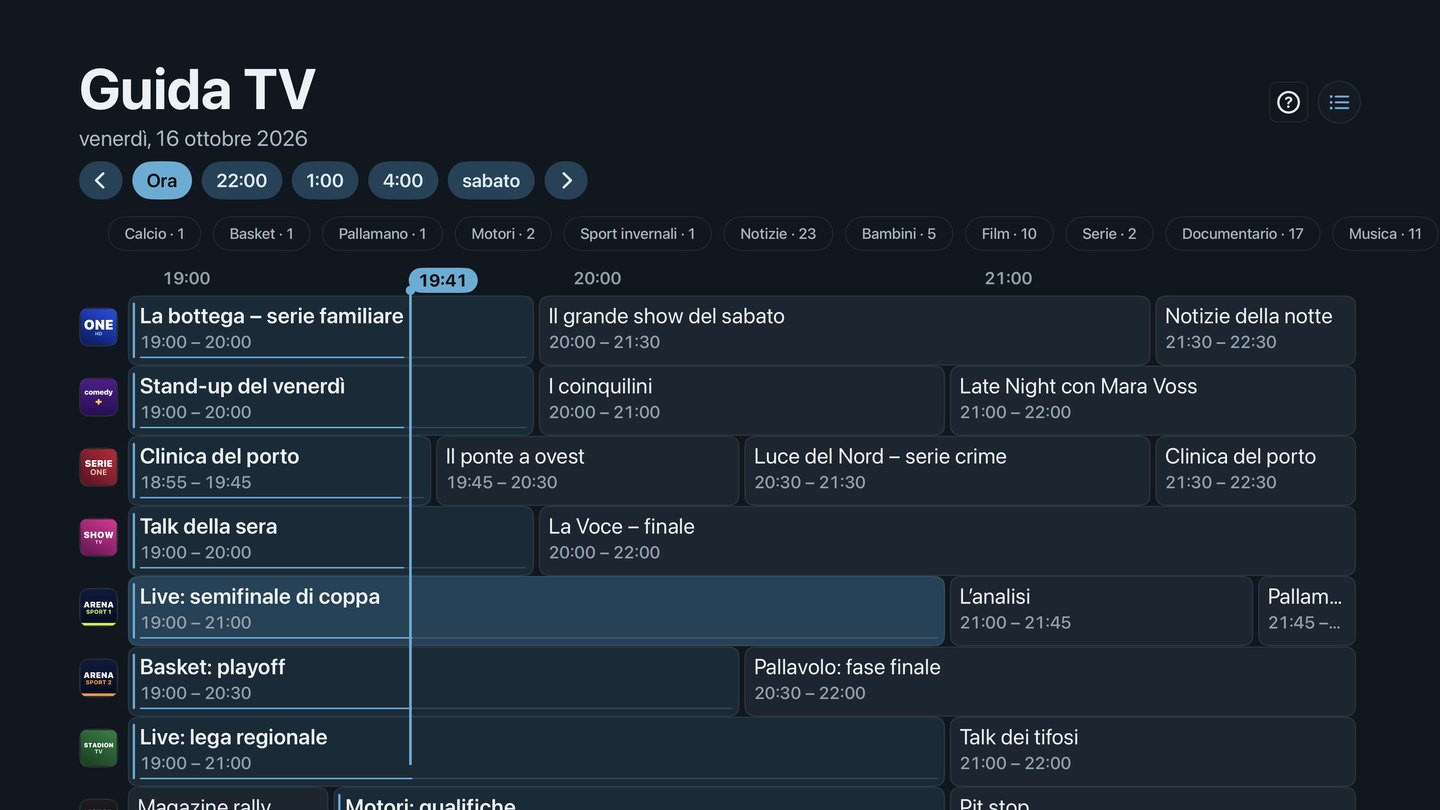Viewport: 1440px width, 810px height.
Task: Select Pallavolo: fase finale program
Action: 1050,681
